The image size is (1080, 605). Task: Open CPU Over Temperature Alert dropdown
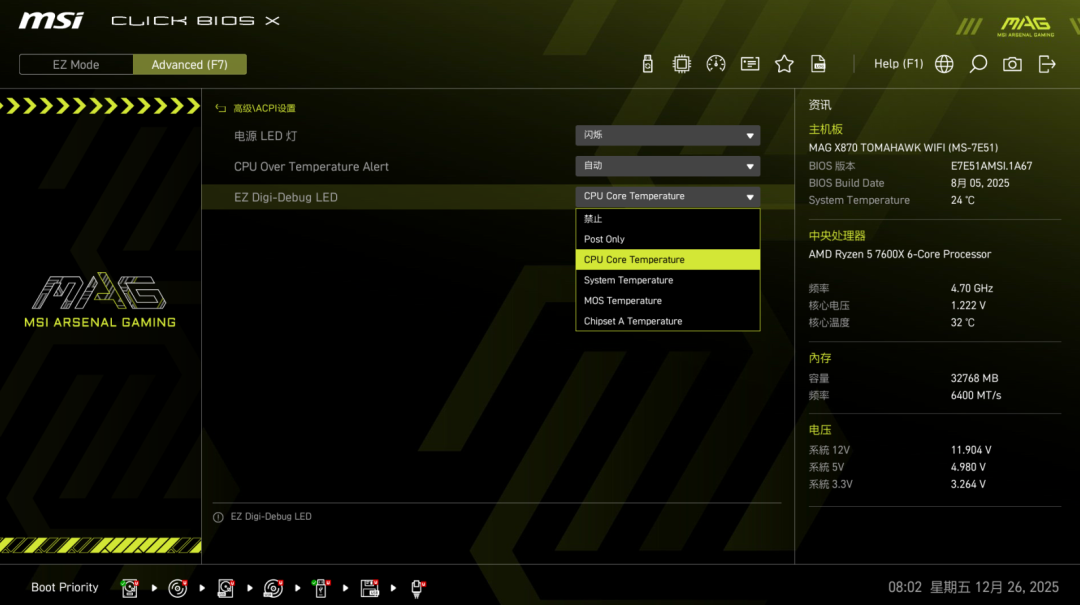tap(667, 165)
